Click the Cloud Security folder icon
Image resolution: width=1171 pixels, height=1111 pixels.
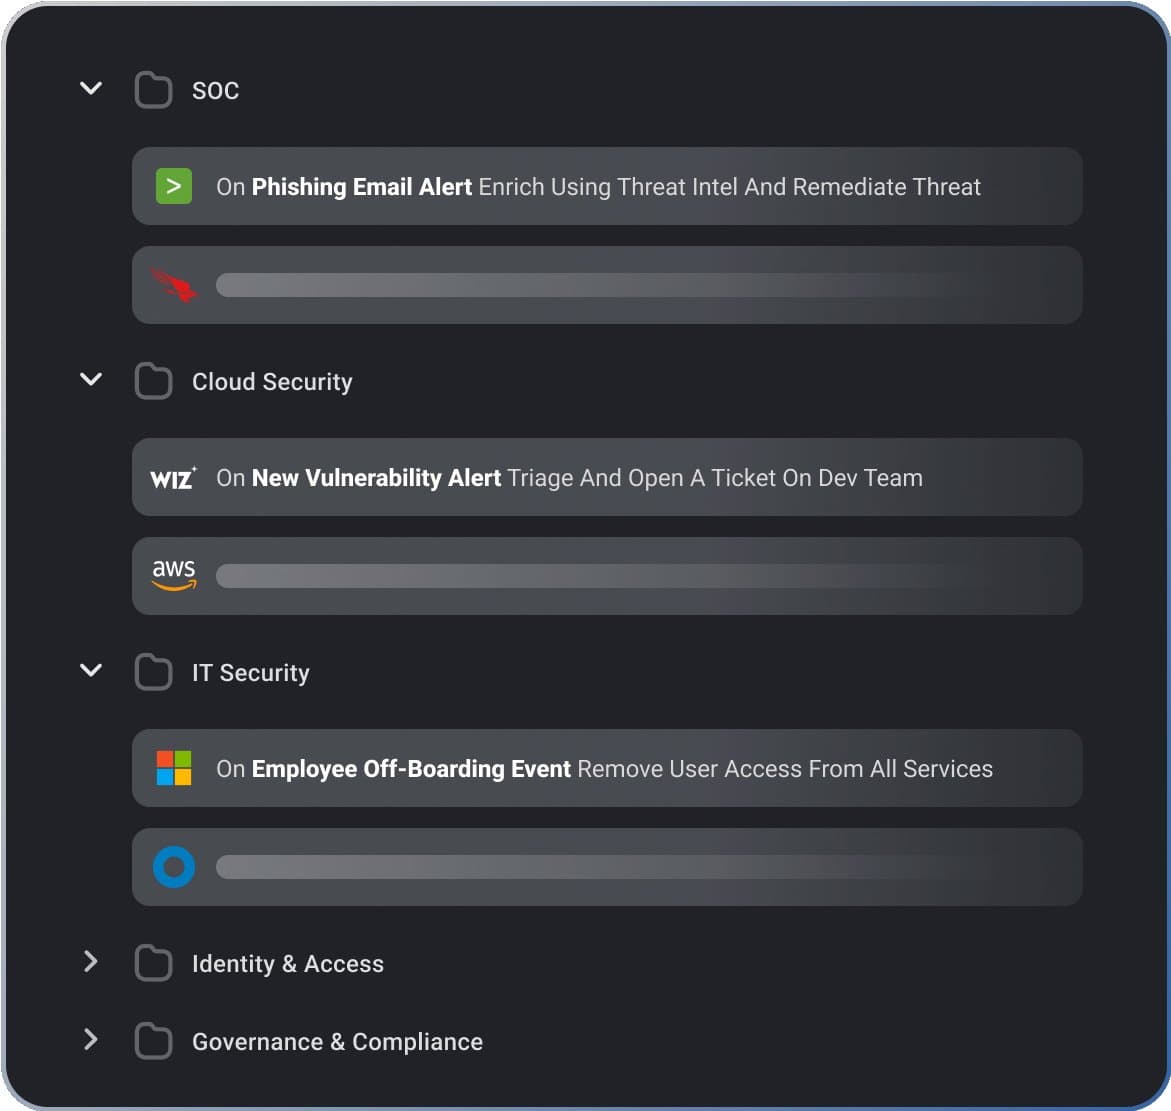[x=153, y=381]
